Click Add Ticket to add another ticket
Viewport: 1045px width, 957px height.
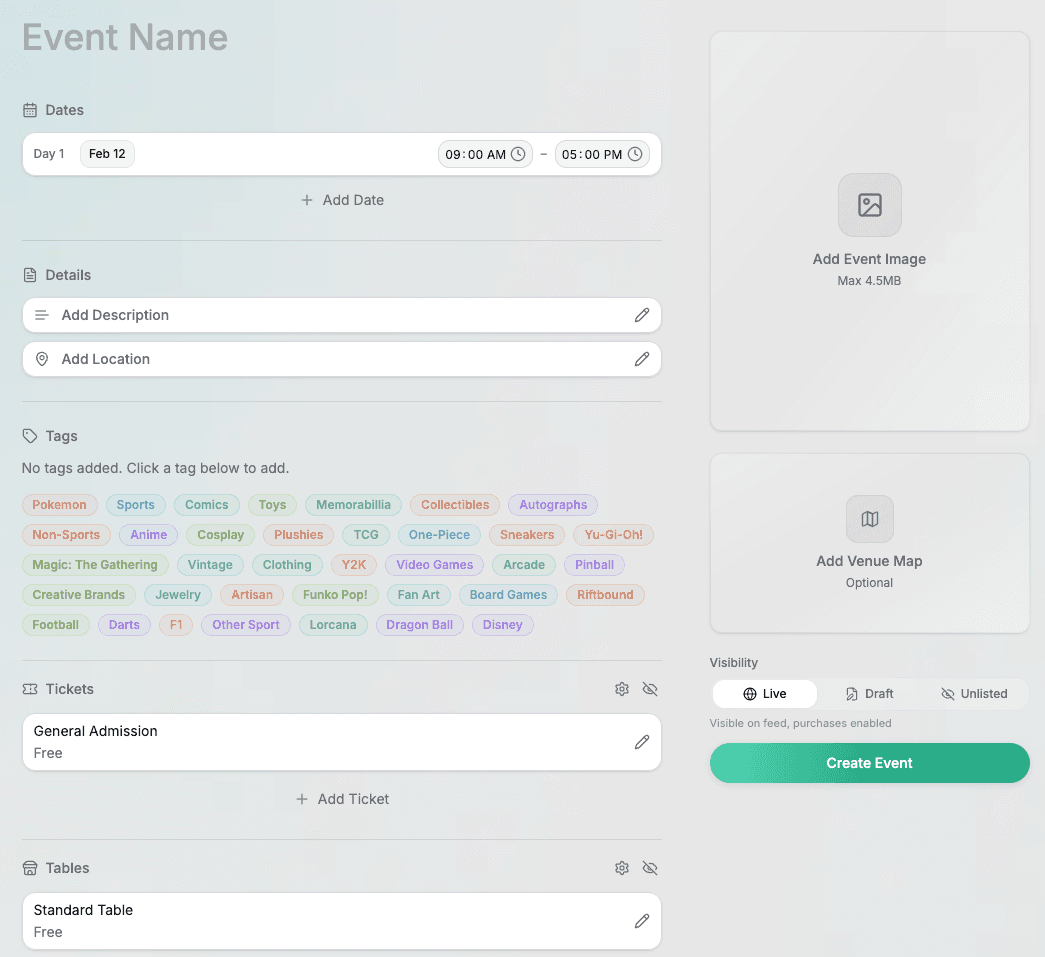342,799
